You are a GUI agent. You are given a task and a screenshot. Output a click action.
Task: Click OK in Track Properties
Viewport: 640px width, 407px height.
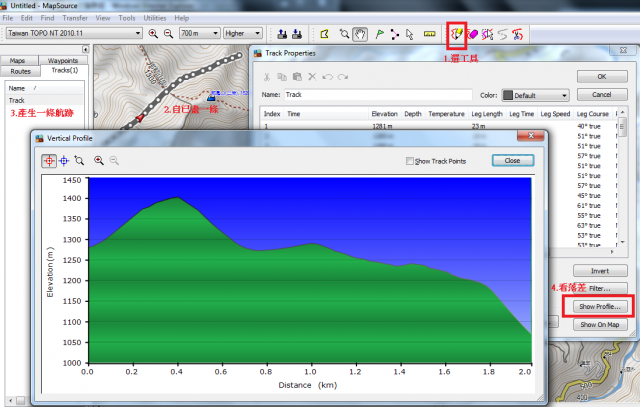(602, 76)
